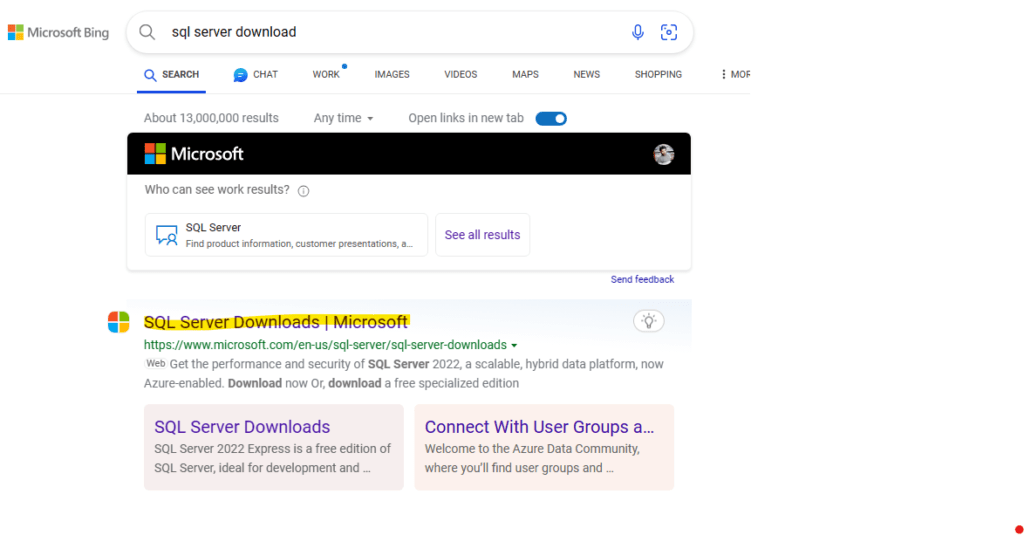Open Connect With User Groups card
Viewport: 1024px width, 535px height.
544,447
